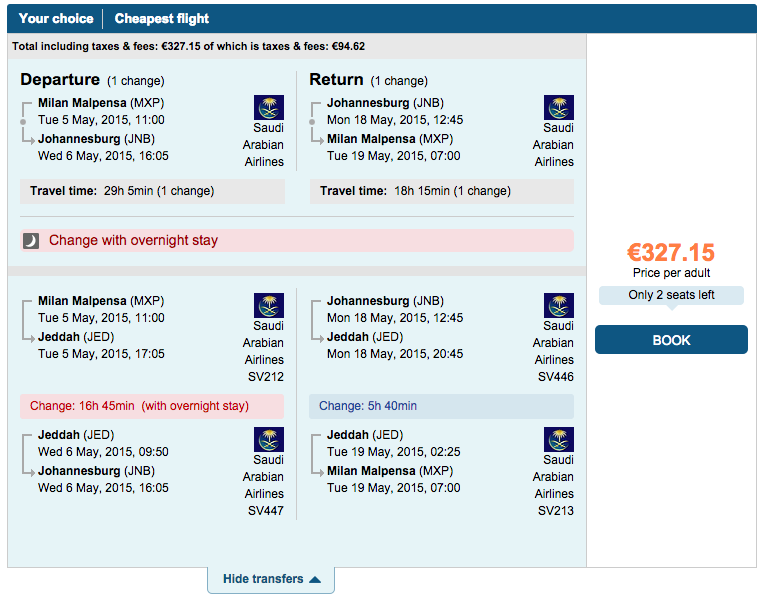Click airline logo beside flight SV212

[268, 306]
